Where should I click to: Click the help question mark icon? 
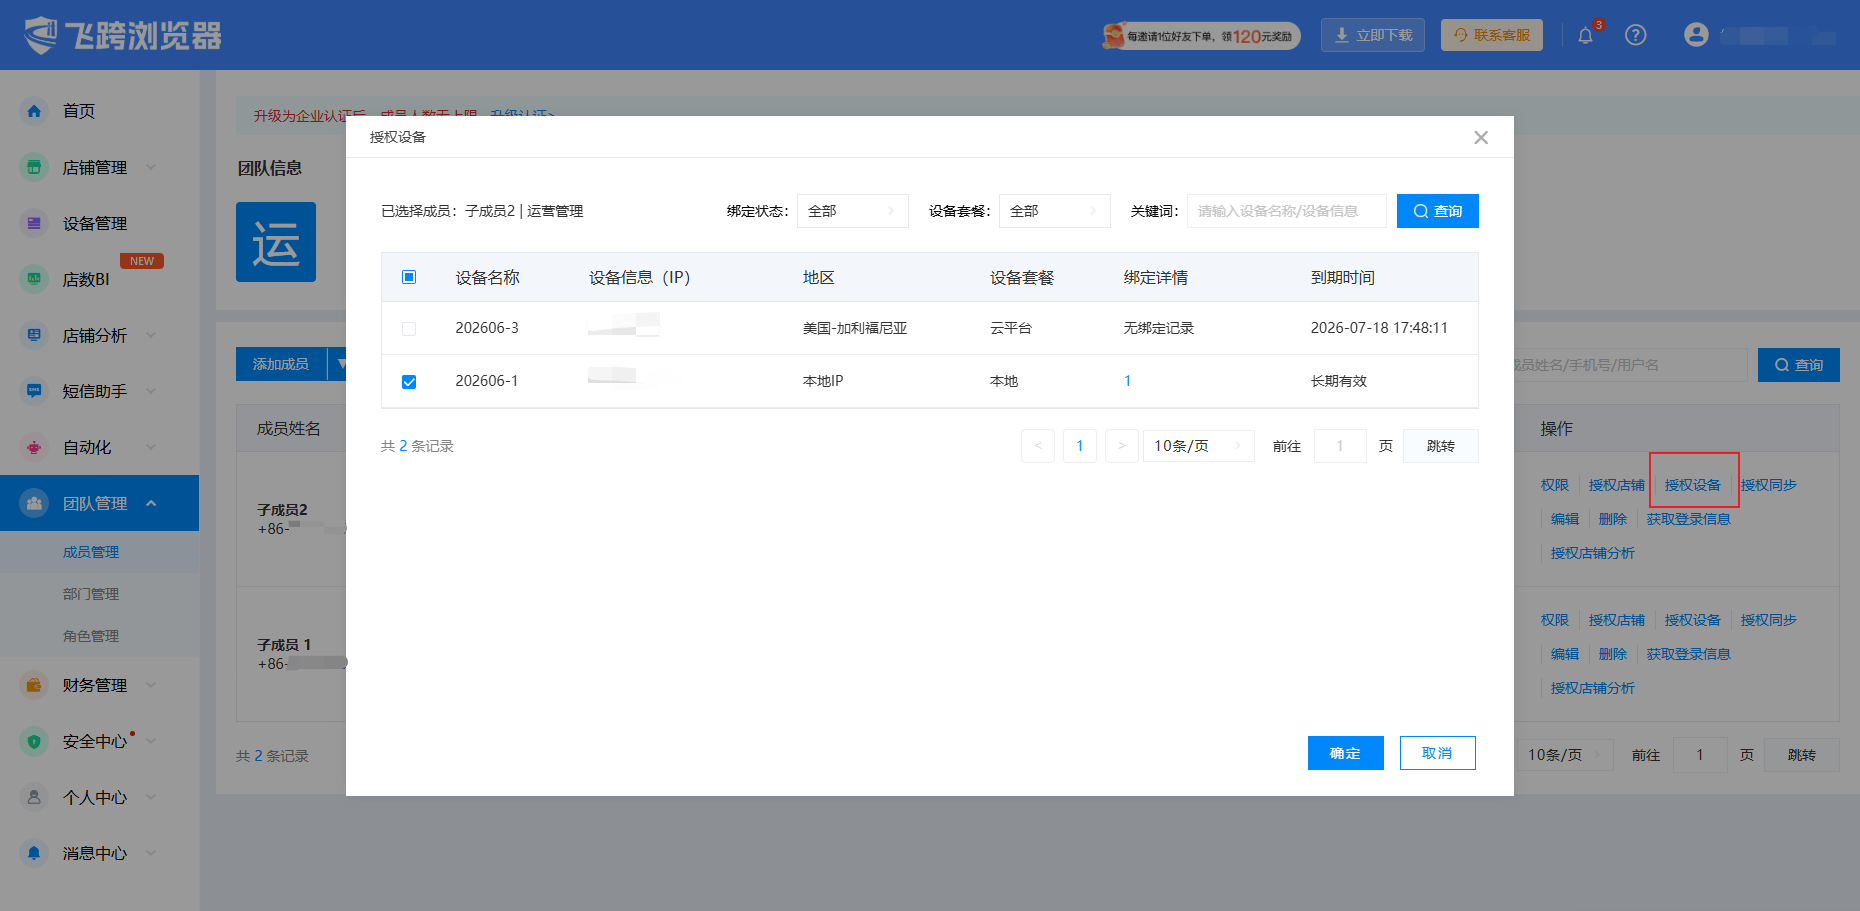tap(1636, 35)
